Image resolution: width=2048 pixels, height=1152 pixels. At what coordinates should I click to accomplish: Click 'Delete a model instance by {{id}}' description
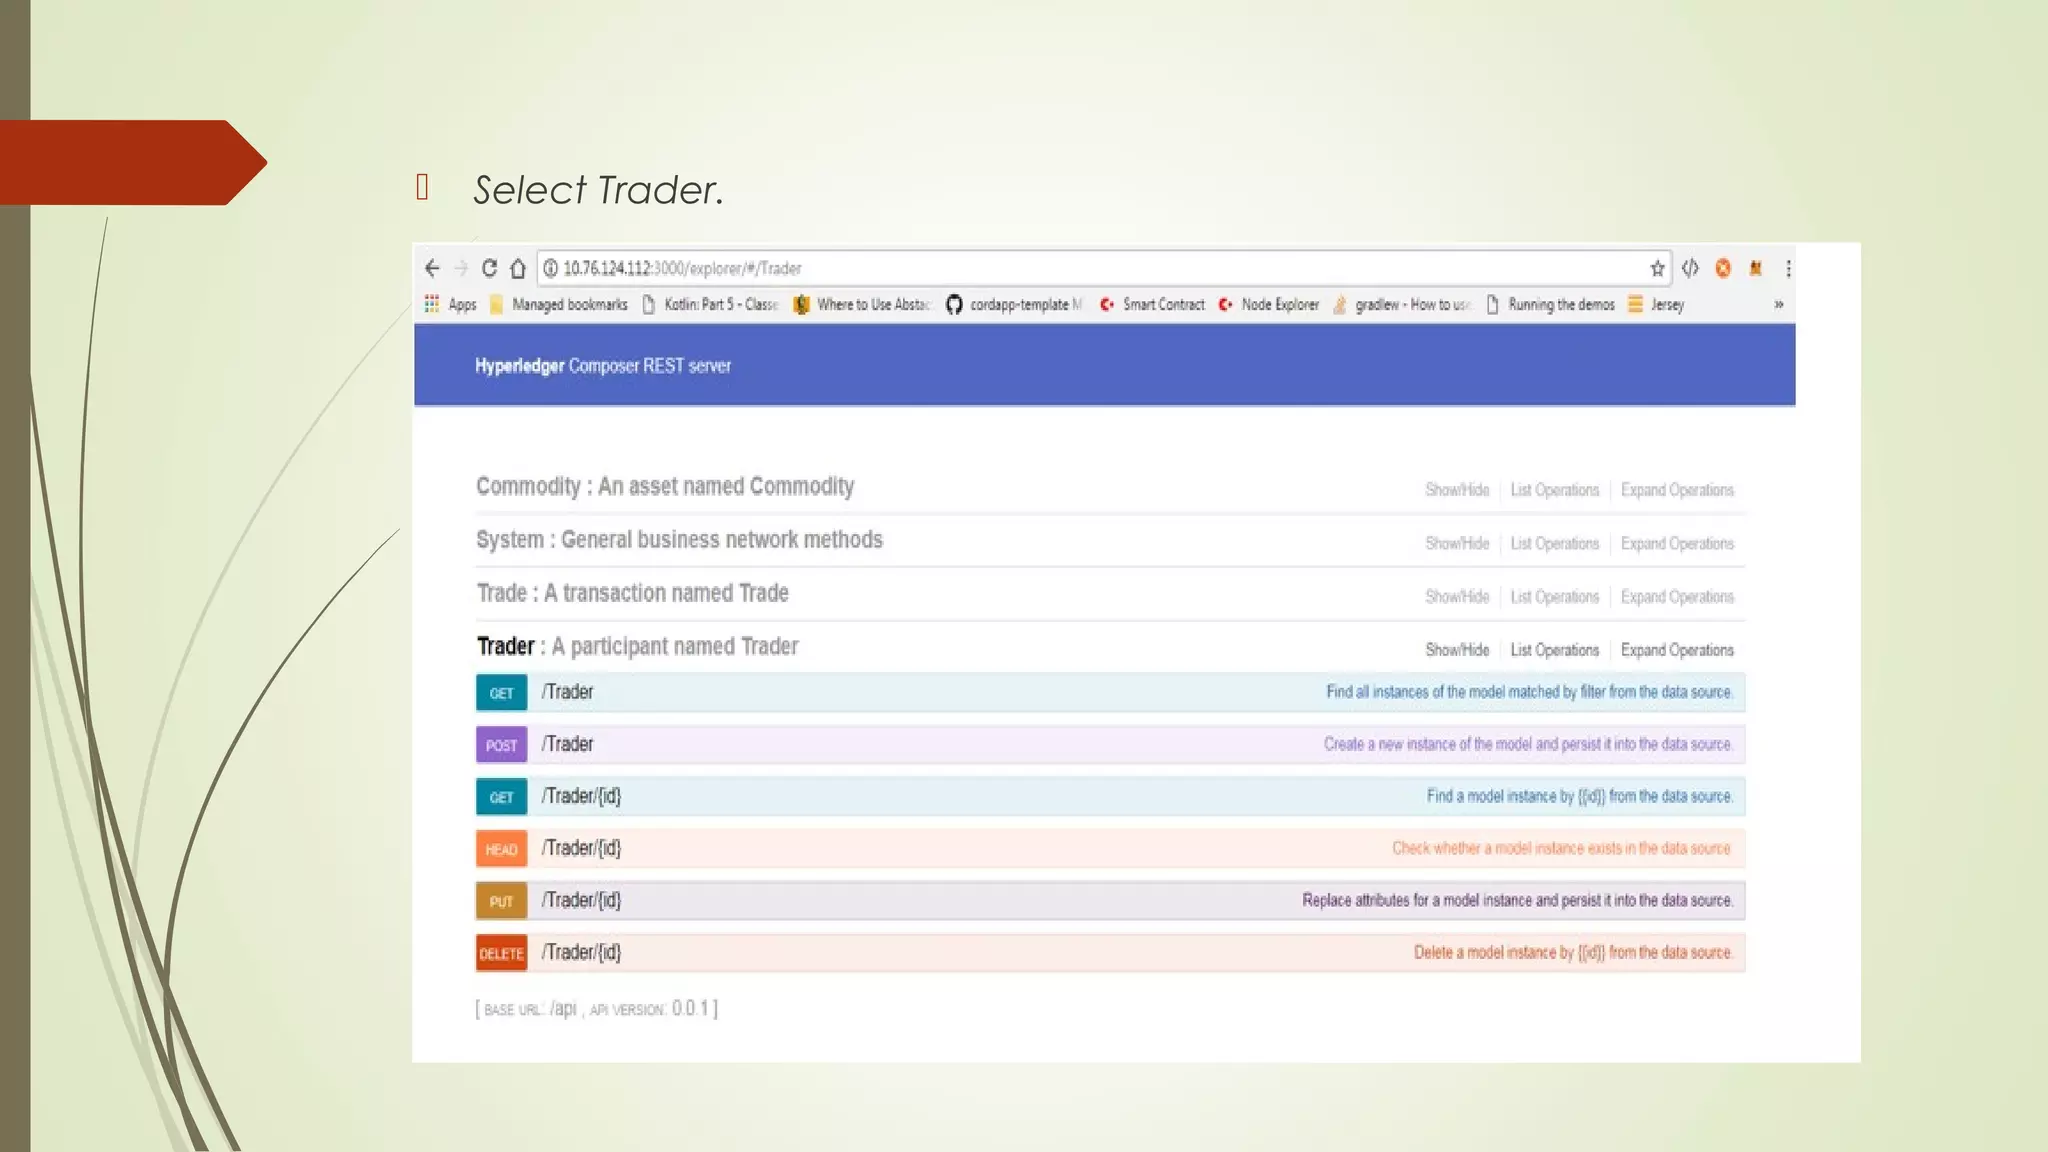click(1573, 952)
